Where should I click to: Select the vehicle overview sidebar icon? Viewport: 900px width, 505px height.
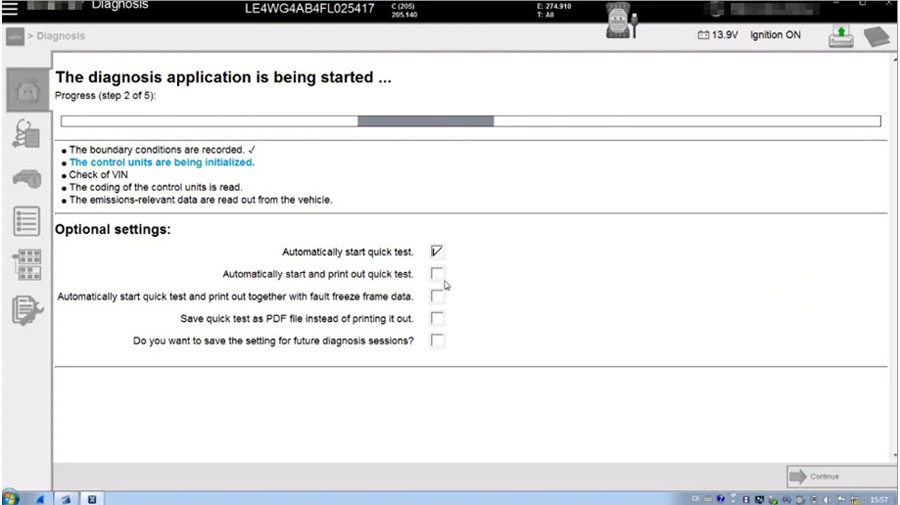tap(27, 90)
